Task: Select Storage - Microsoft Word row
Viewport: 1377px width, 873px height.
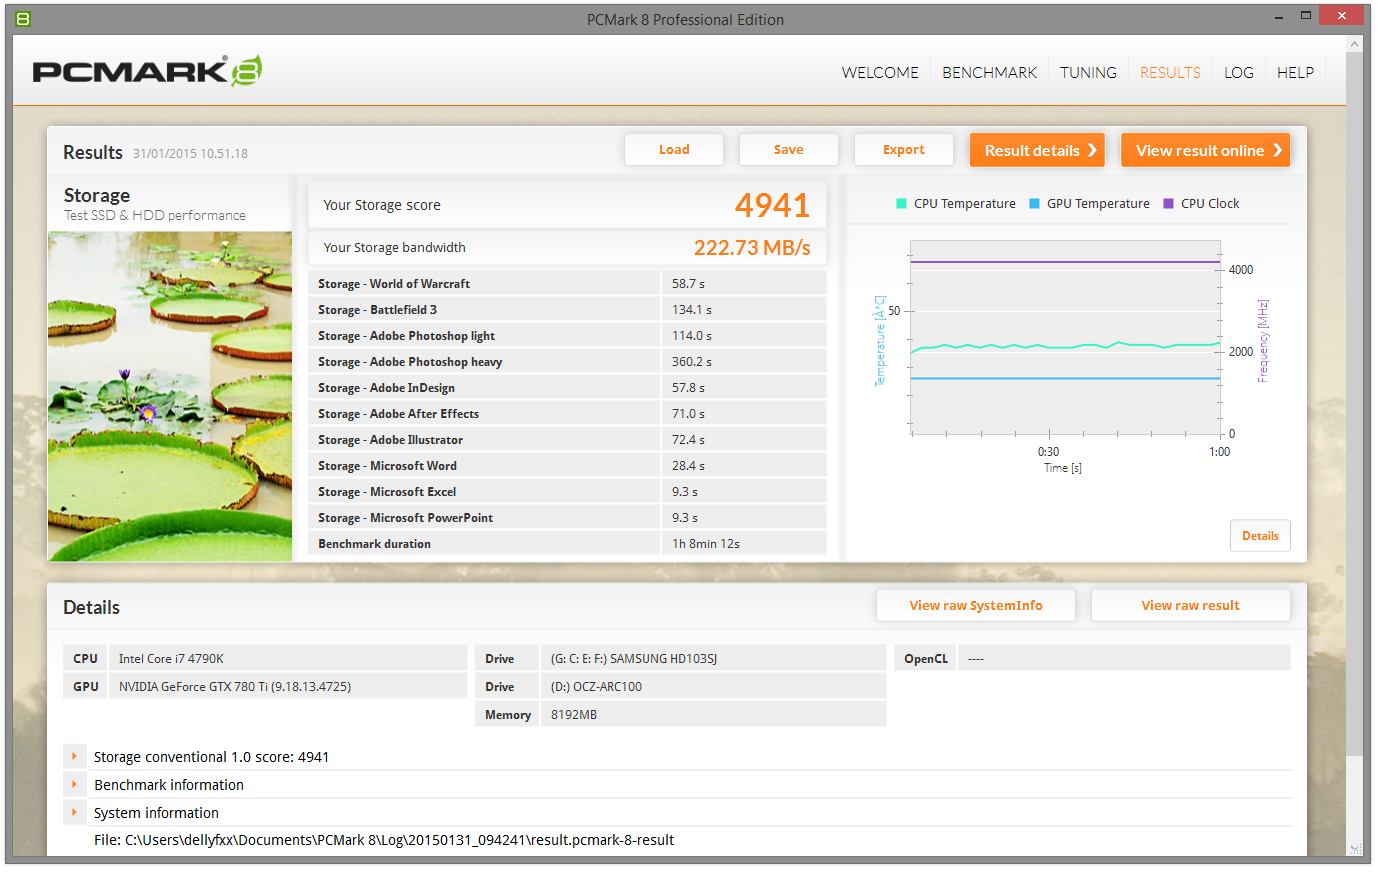Action: tap(567, 466)
